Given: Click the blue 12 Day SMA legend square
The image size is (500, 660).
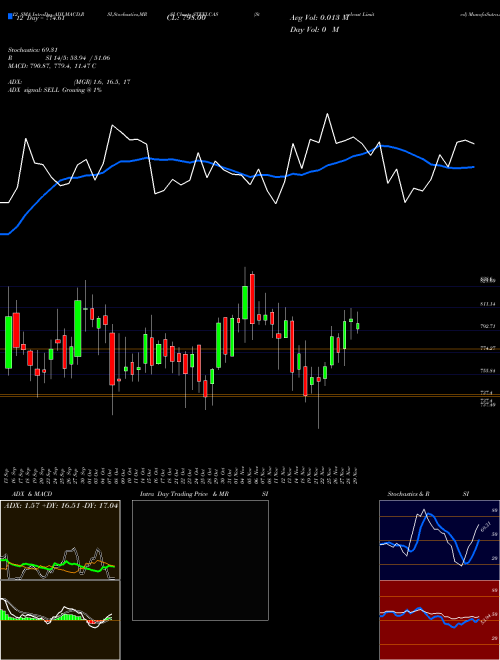Looking at the screenshot, I should pyautogui.click(x=10, y=17).
